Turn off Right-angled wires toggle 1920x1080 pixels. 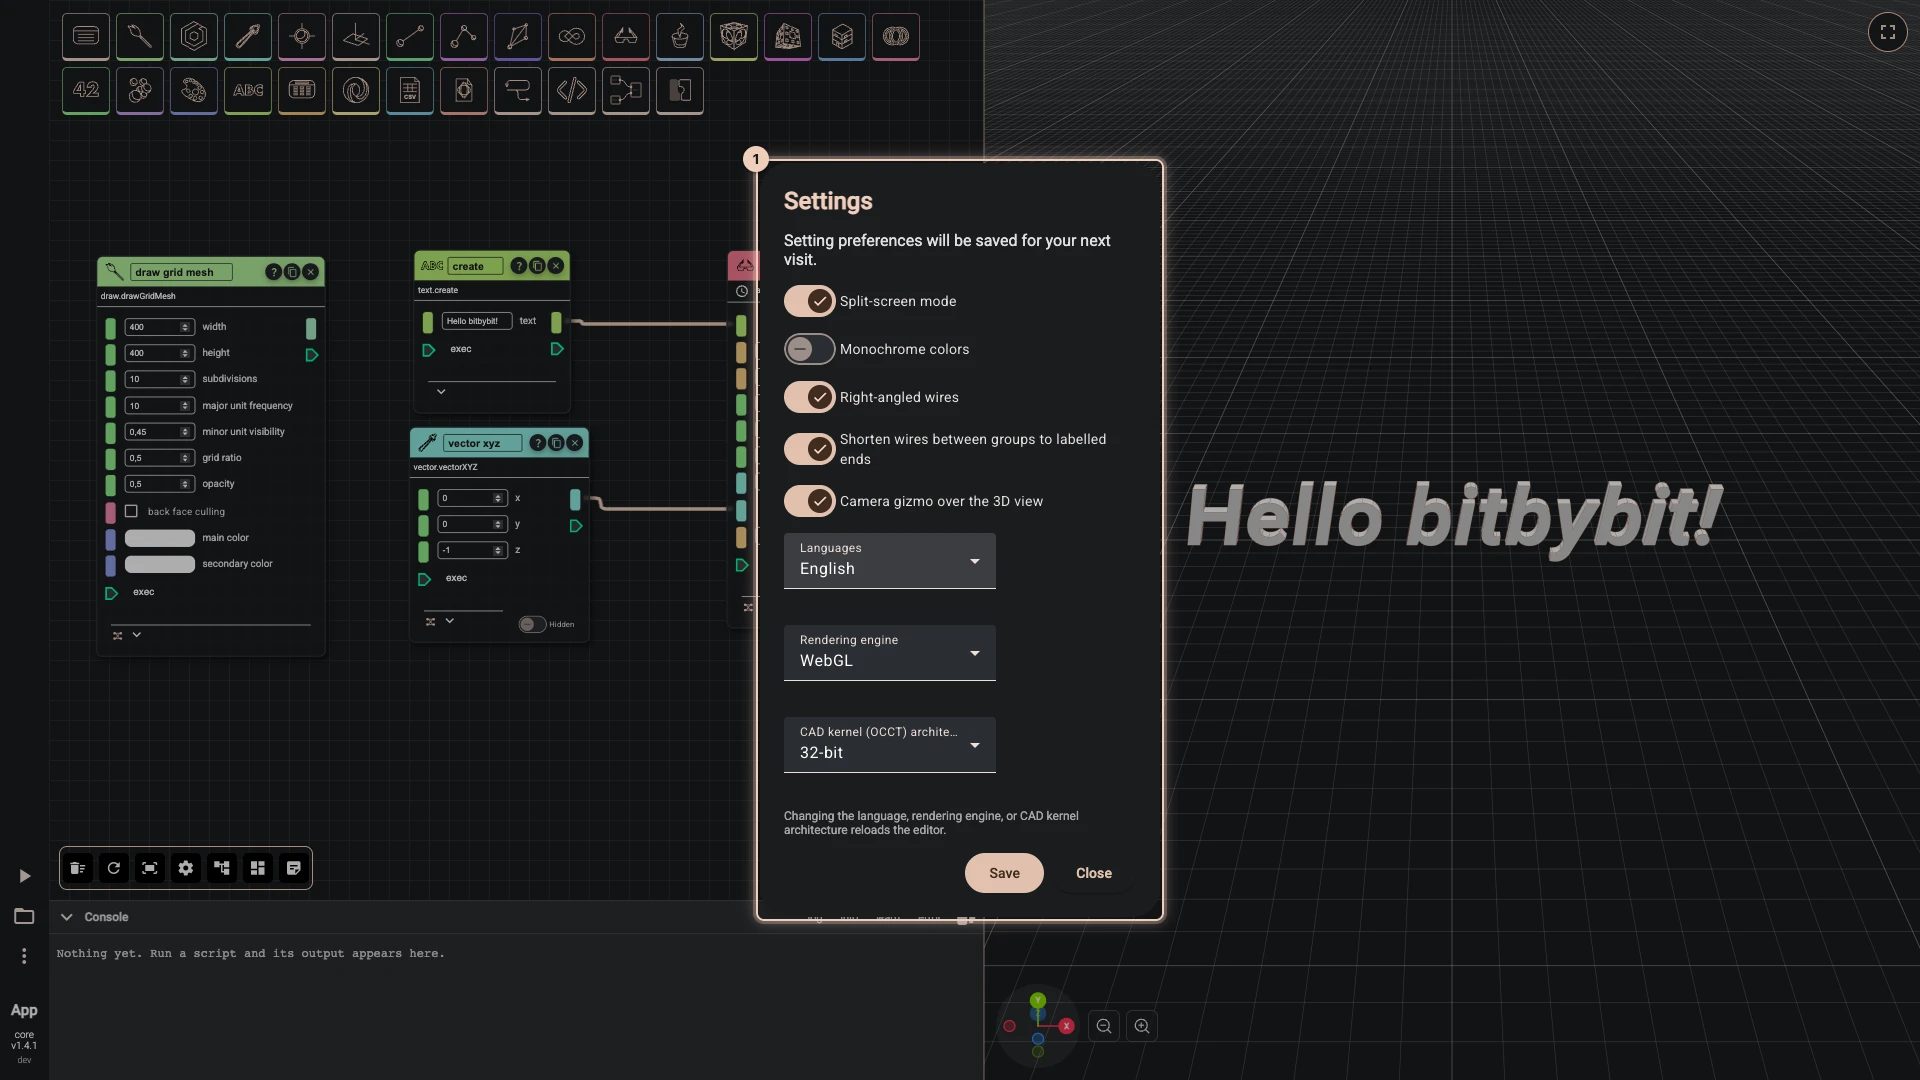[809, 397]
